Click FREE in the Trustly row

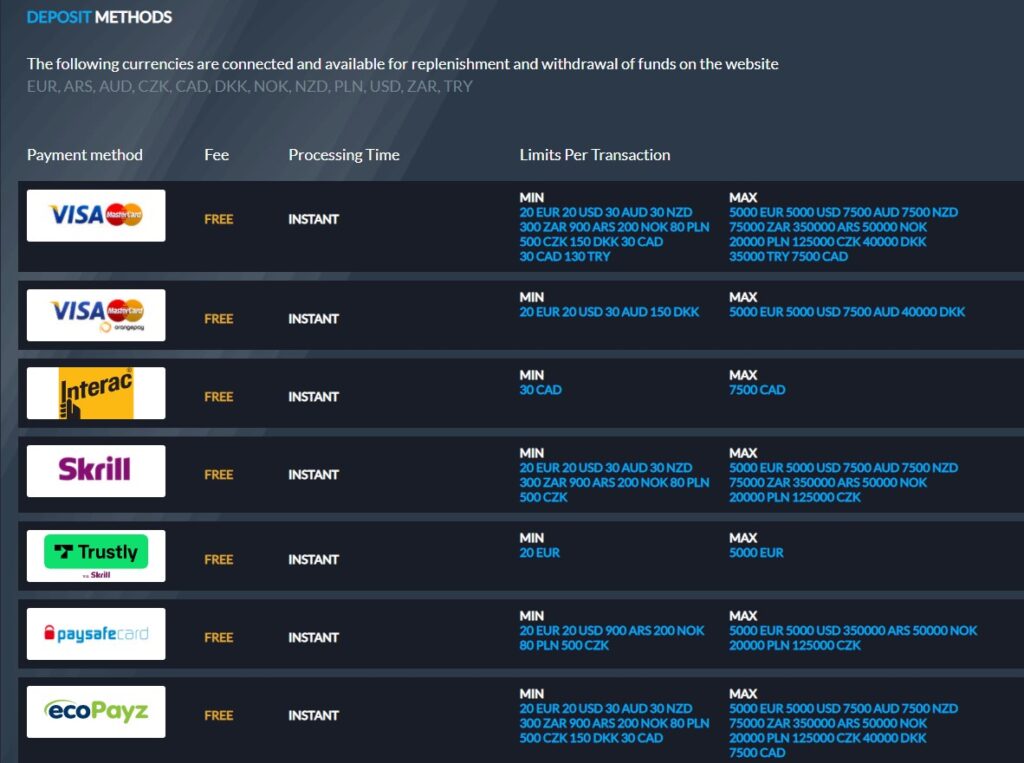click(x=219, y=559)
